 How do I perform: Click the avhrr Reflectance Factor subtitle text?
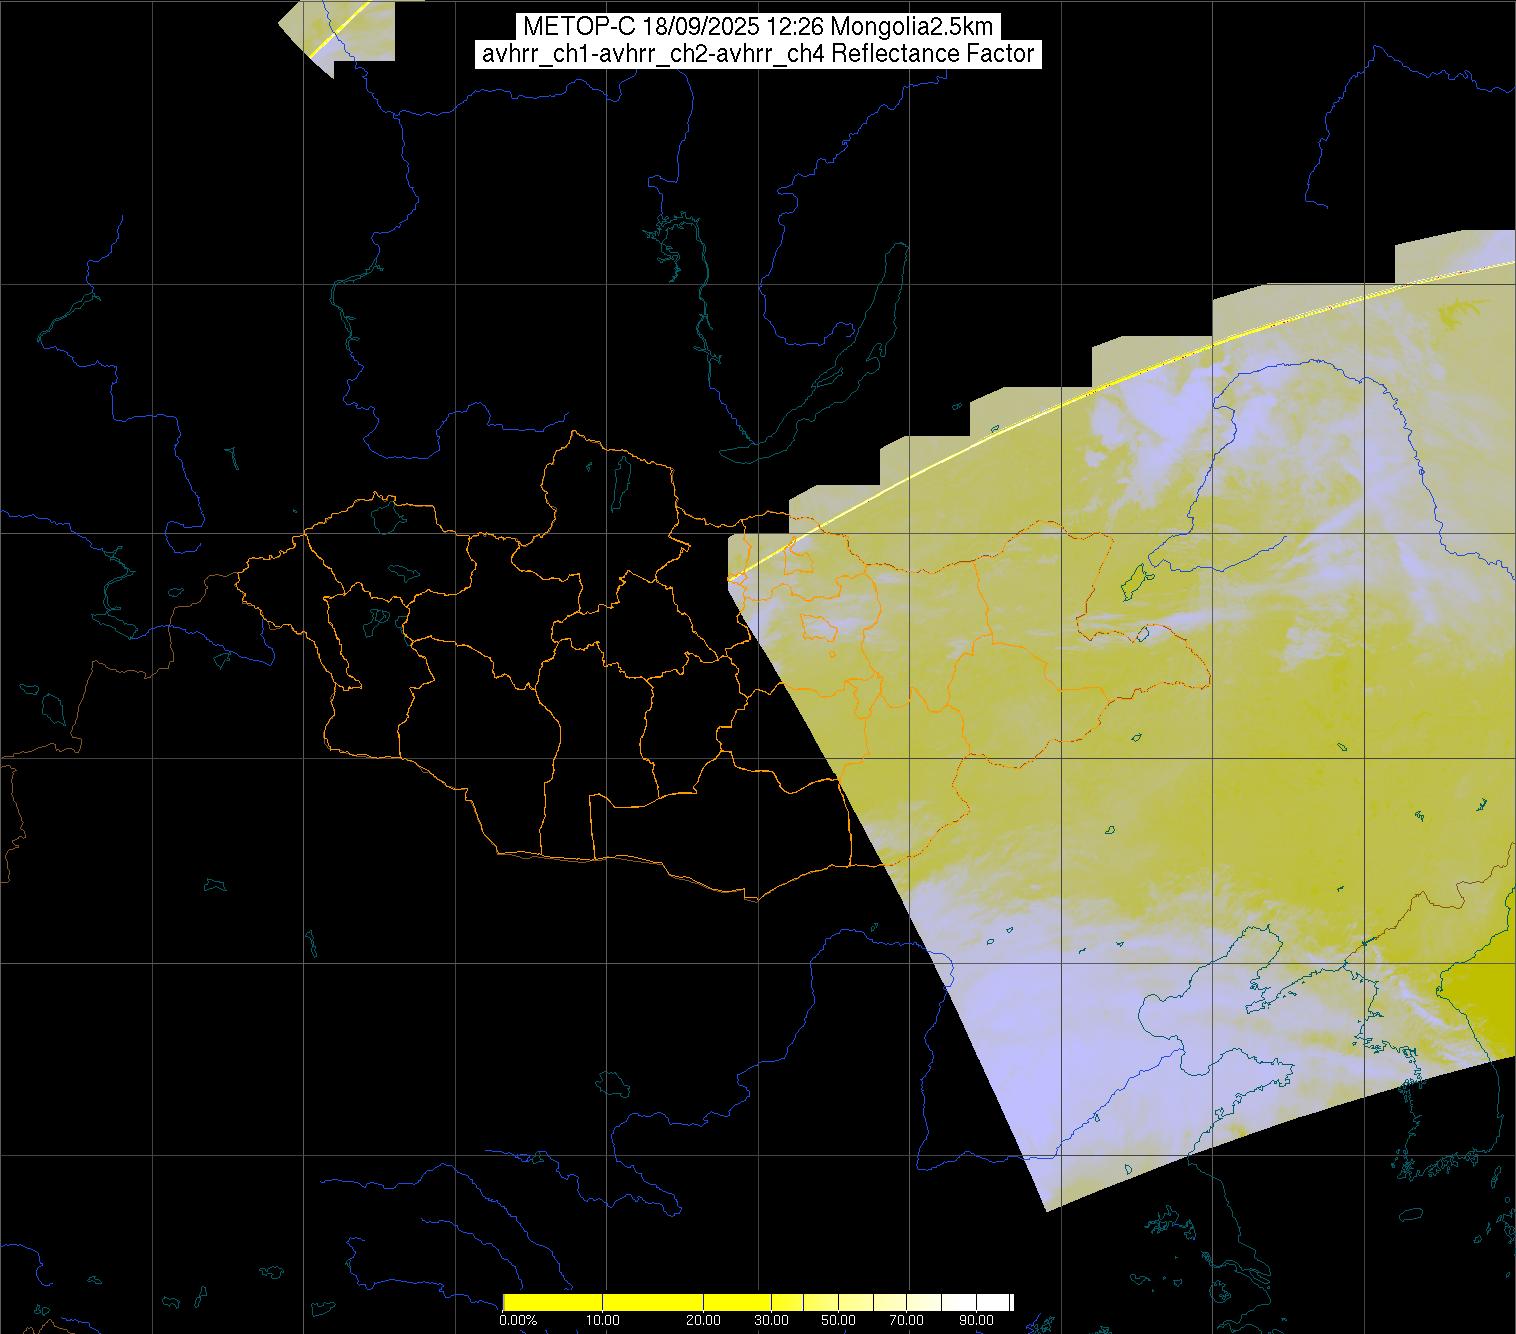(757, 54)
